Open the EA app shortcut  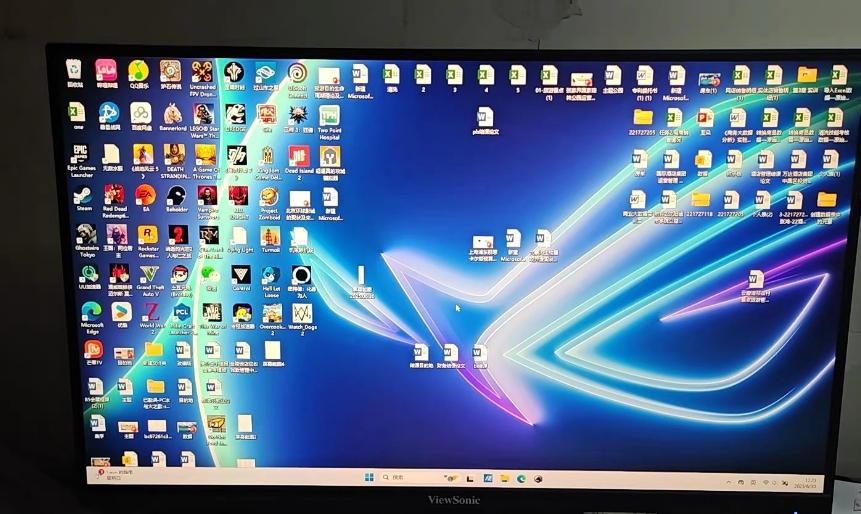[x=146, y=196]
